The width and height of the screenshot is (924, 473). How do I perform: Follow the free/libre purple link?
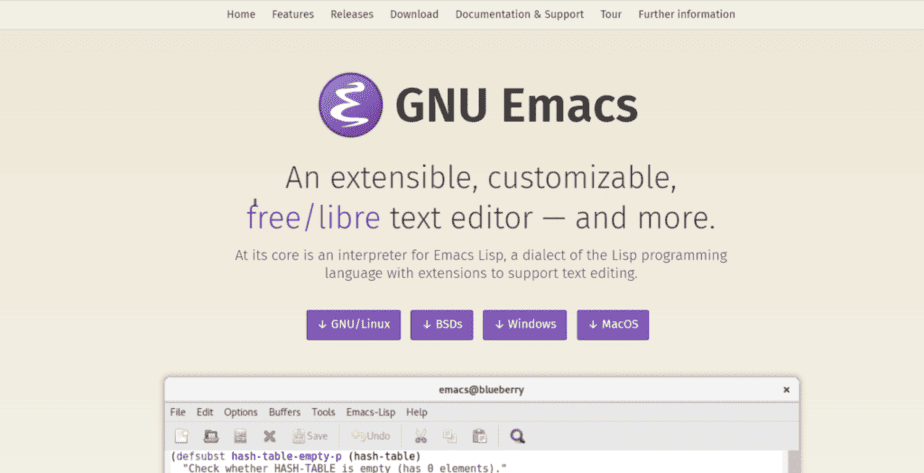314,217
